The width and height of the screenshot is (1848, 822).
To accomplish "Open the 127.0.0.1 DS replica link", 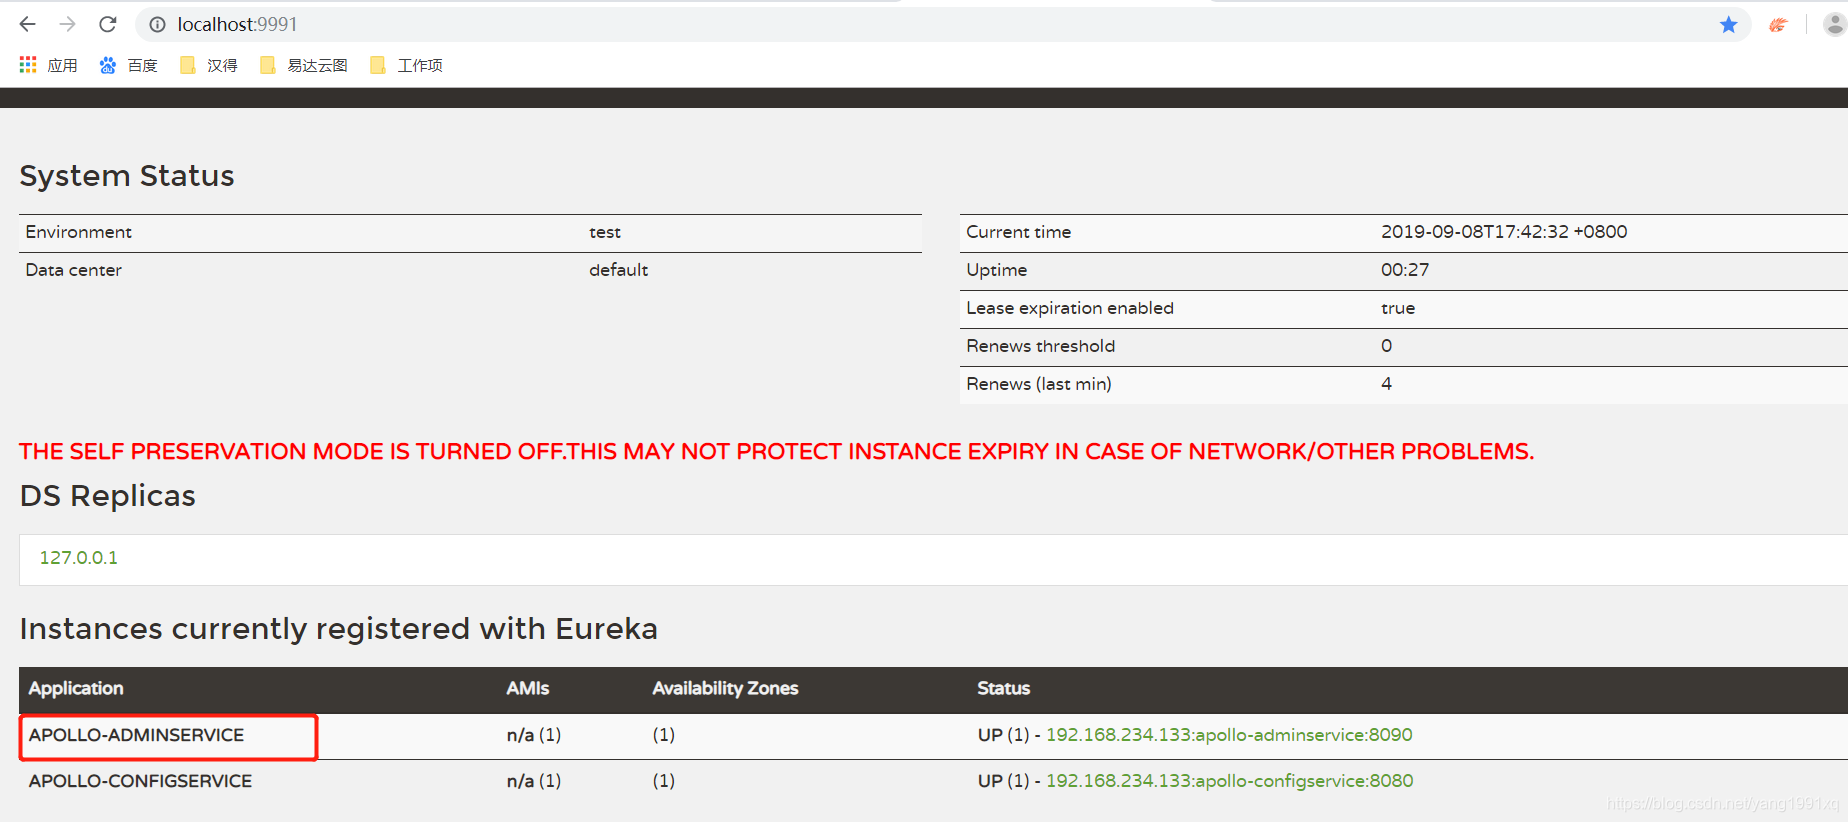I will [x=78, y=558].
